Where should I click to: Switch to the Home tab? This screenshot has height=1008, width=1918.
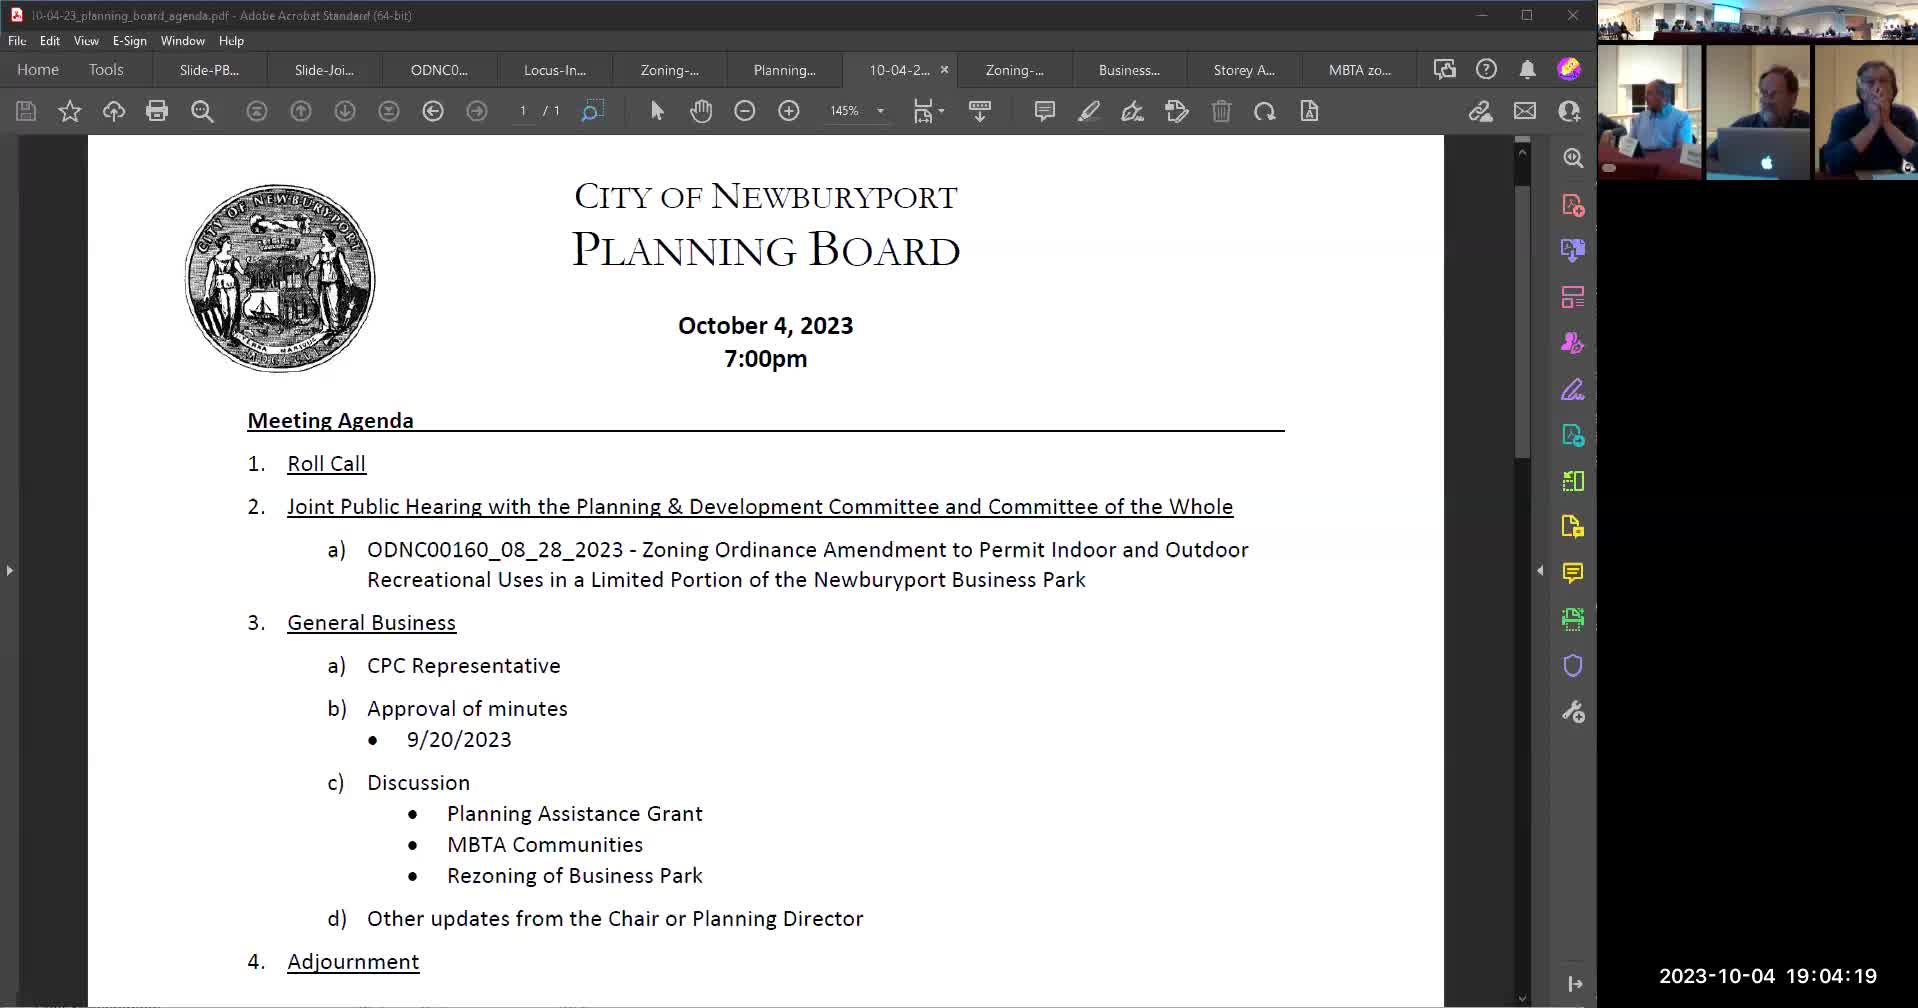(38, 70)
